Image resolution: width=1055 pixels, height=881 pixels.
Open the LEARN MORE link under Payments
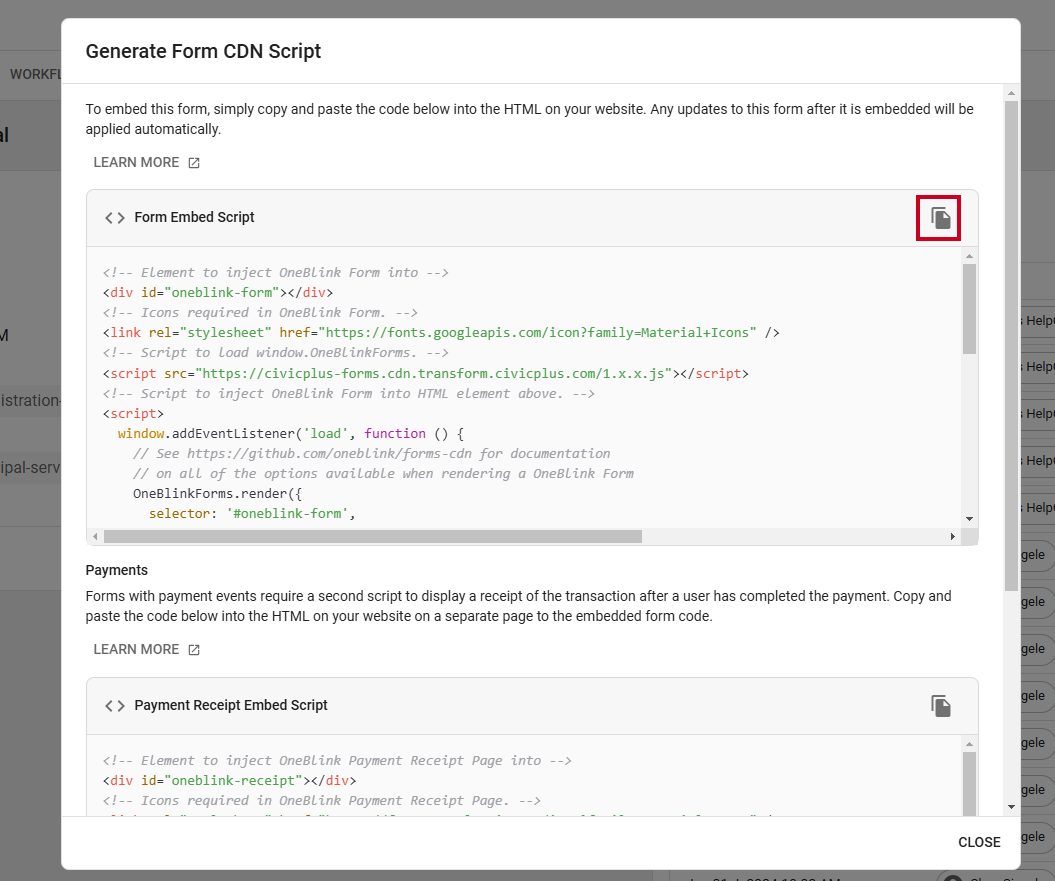(x=146, y=649)
